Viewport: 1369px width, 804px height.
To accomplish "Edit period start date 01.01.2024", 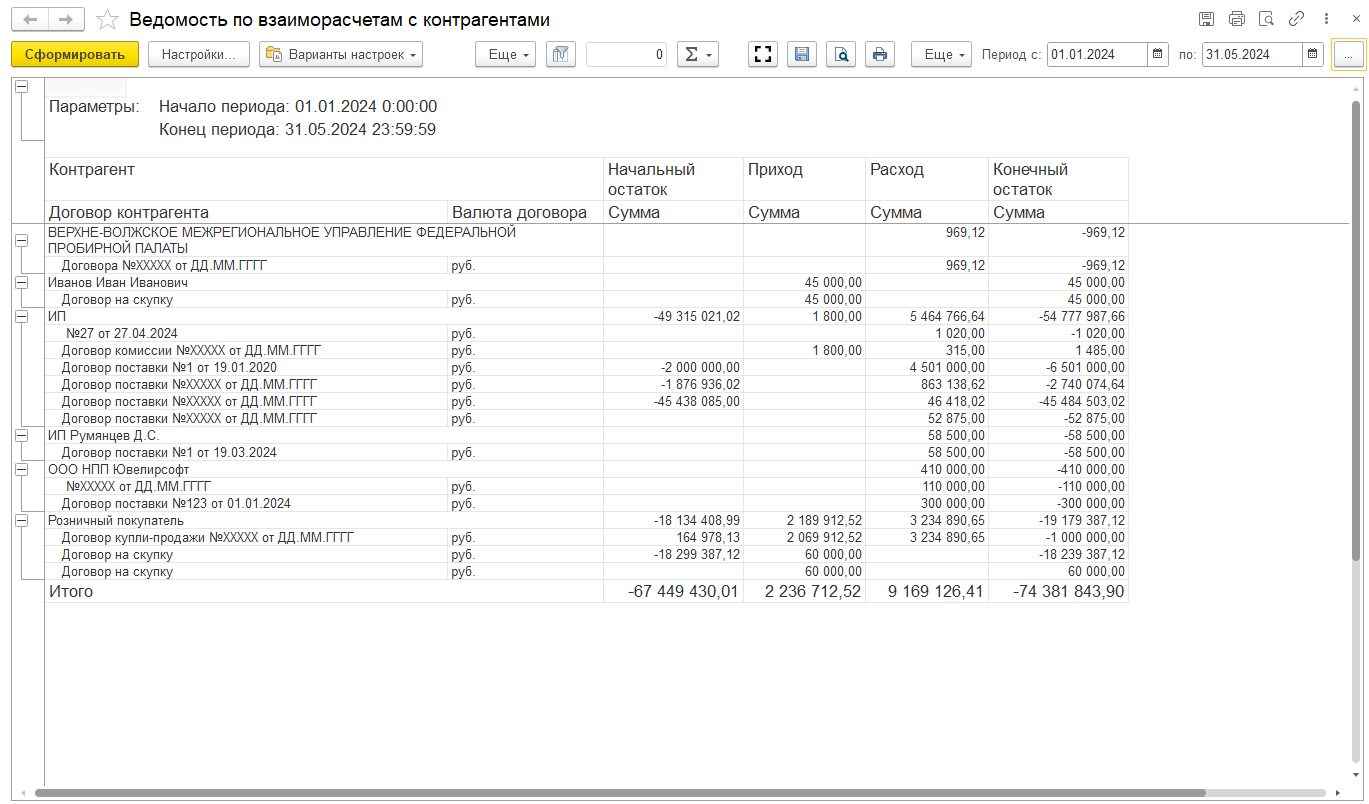I will 1097,55.
